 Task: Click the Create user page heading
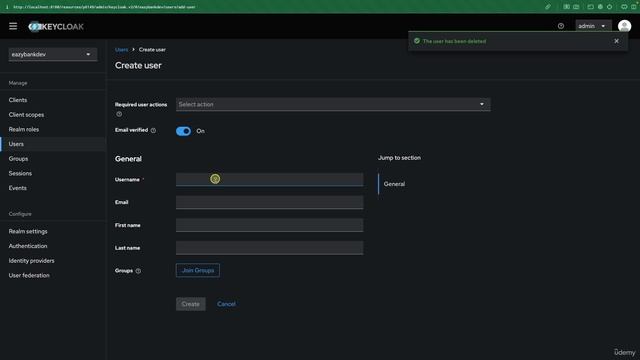[138, 65]
